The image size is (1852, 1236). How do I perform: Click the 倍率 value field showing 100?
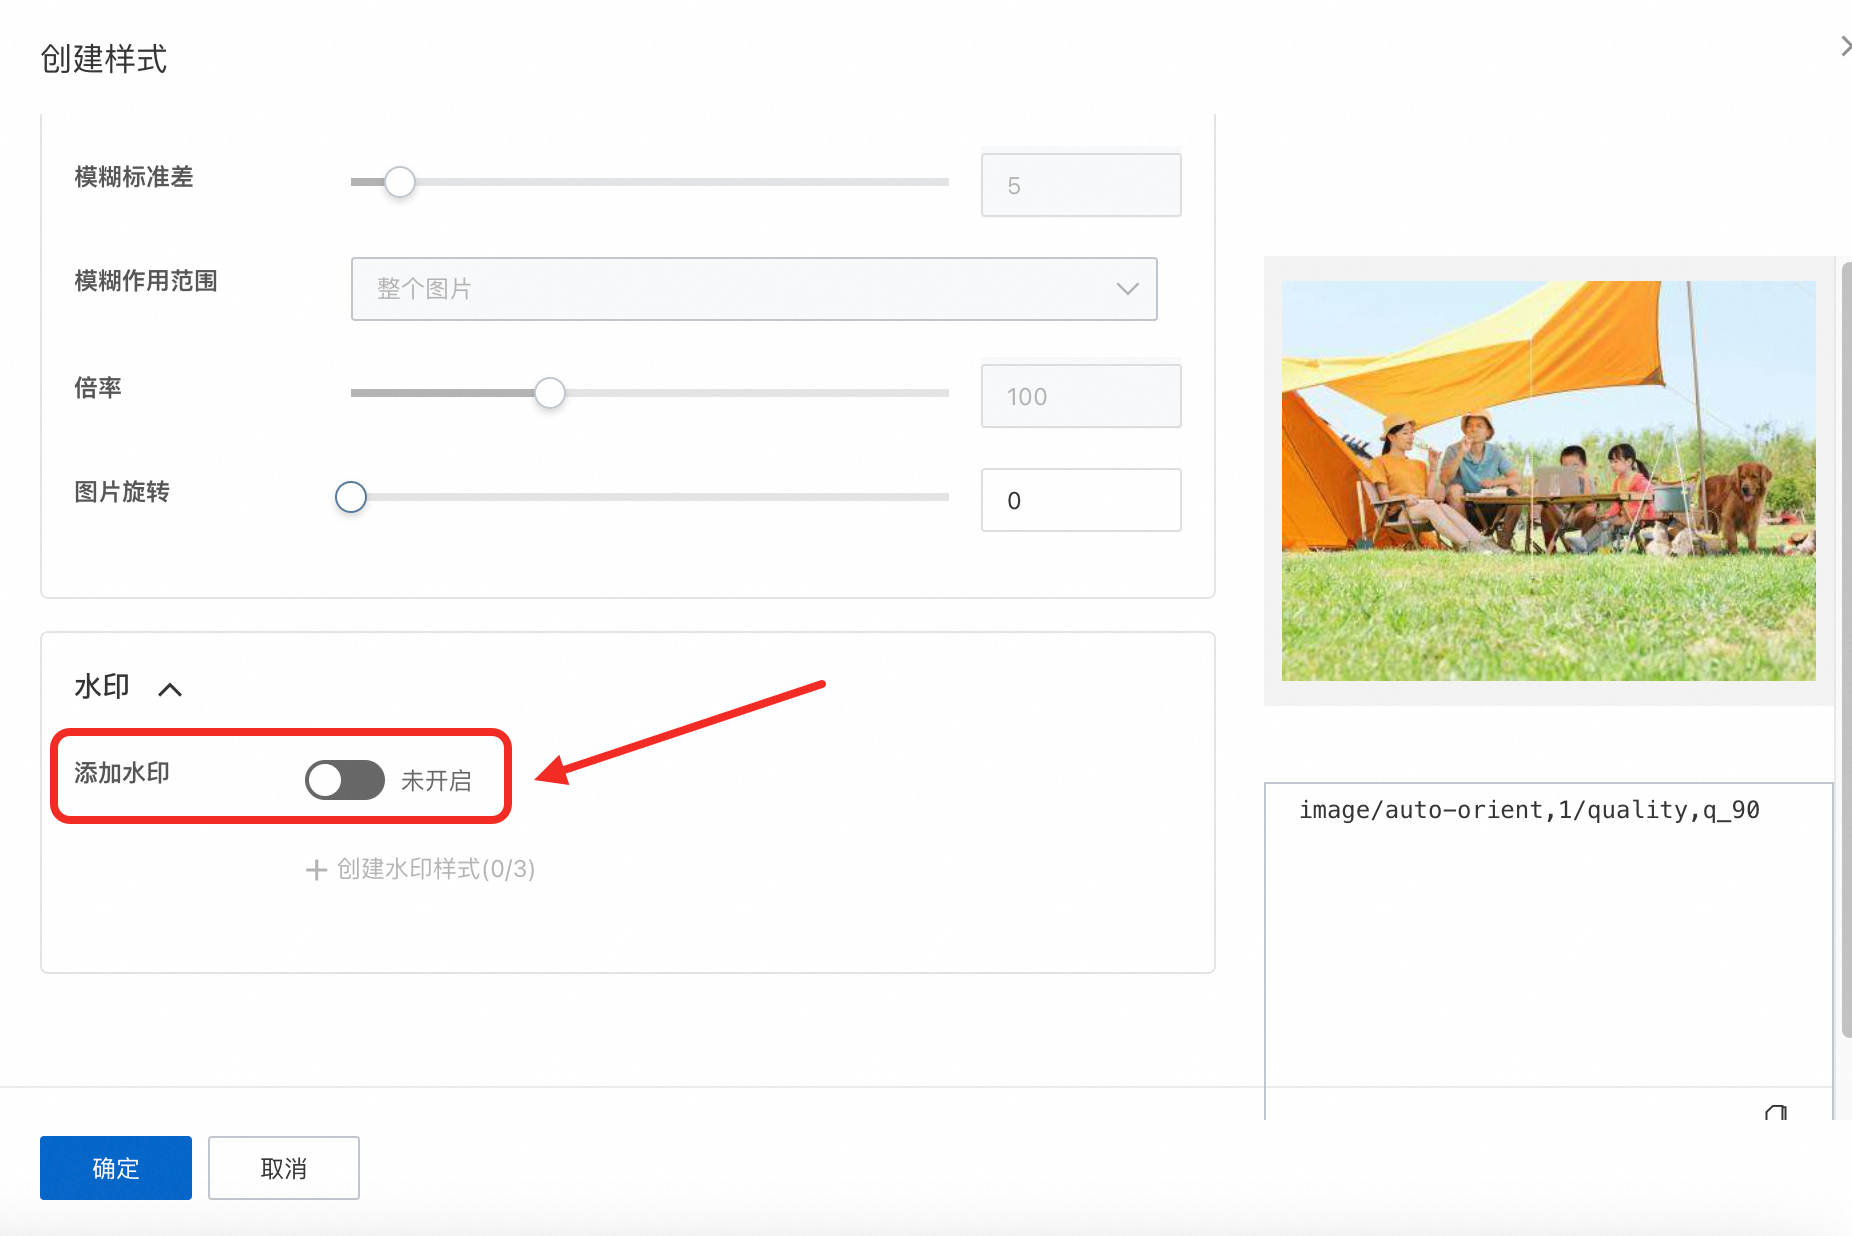[1081, 396]
